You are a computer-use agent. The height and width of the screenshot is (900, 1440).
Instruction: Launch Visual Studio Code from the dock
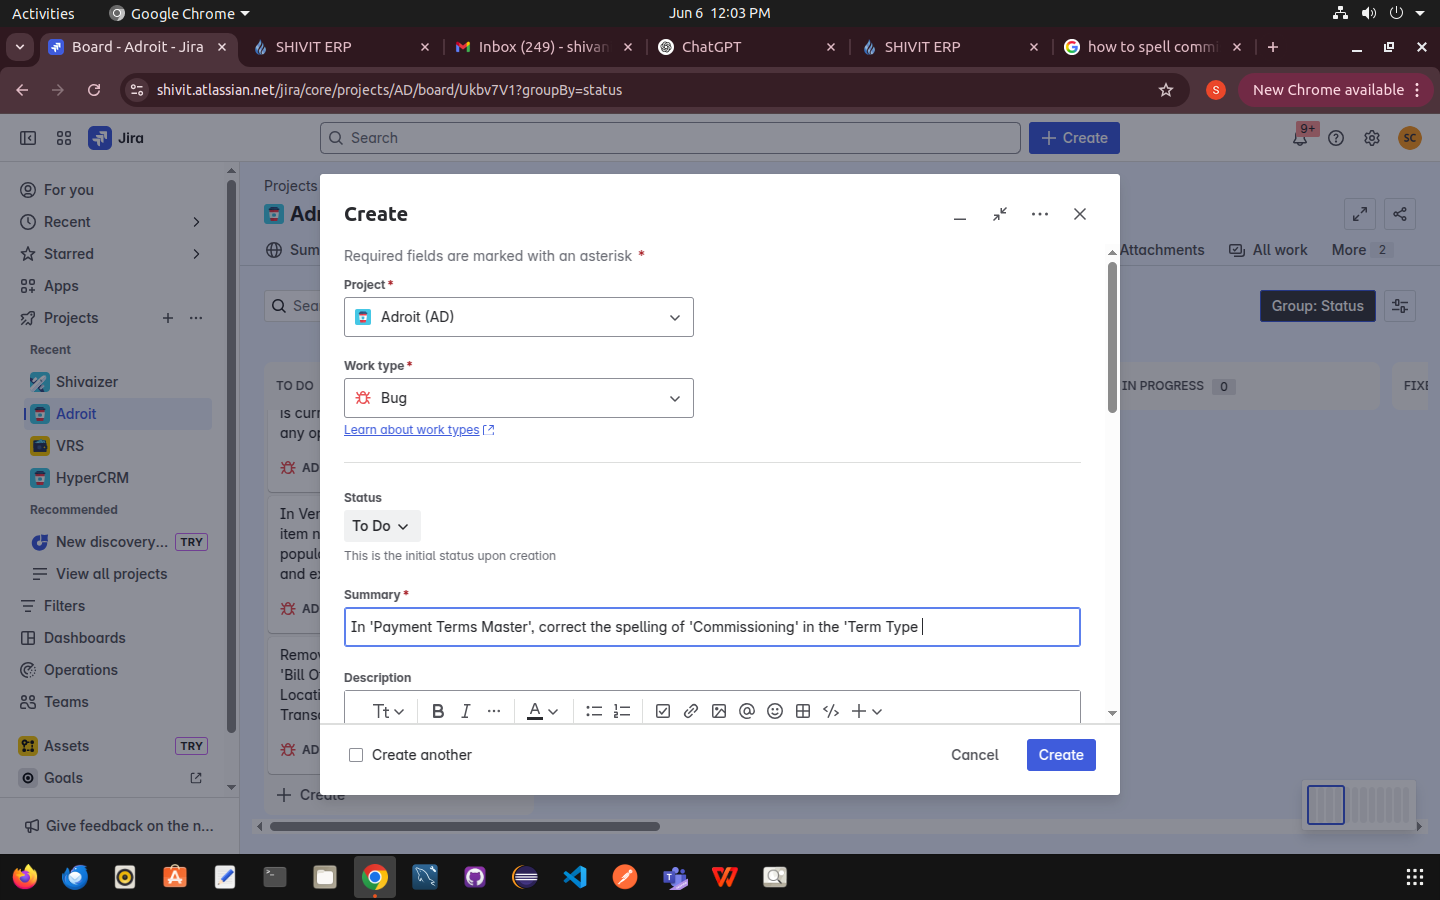tap(575, 877)
